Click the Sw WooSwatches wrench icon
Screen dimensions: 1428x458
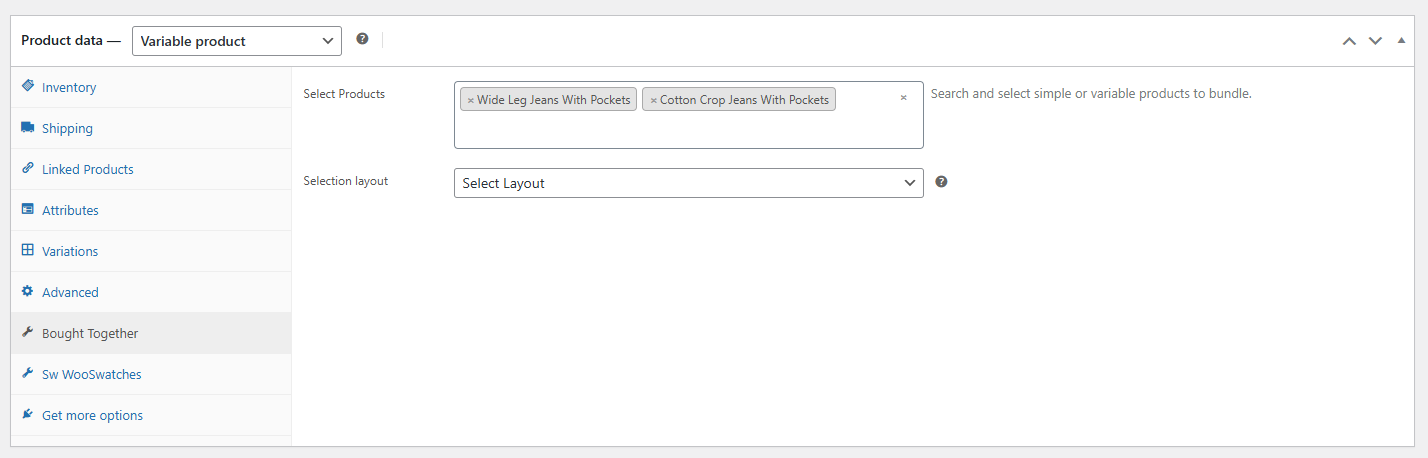(x=28, y=374)
